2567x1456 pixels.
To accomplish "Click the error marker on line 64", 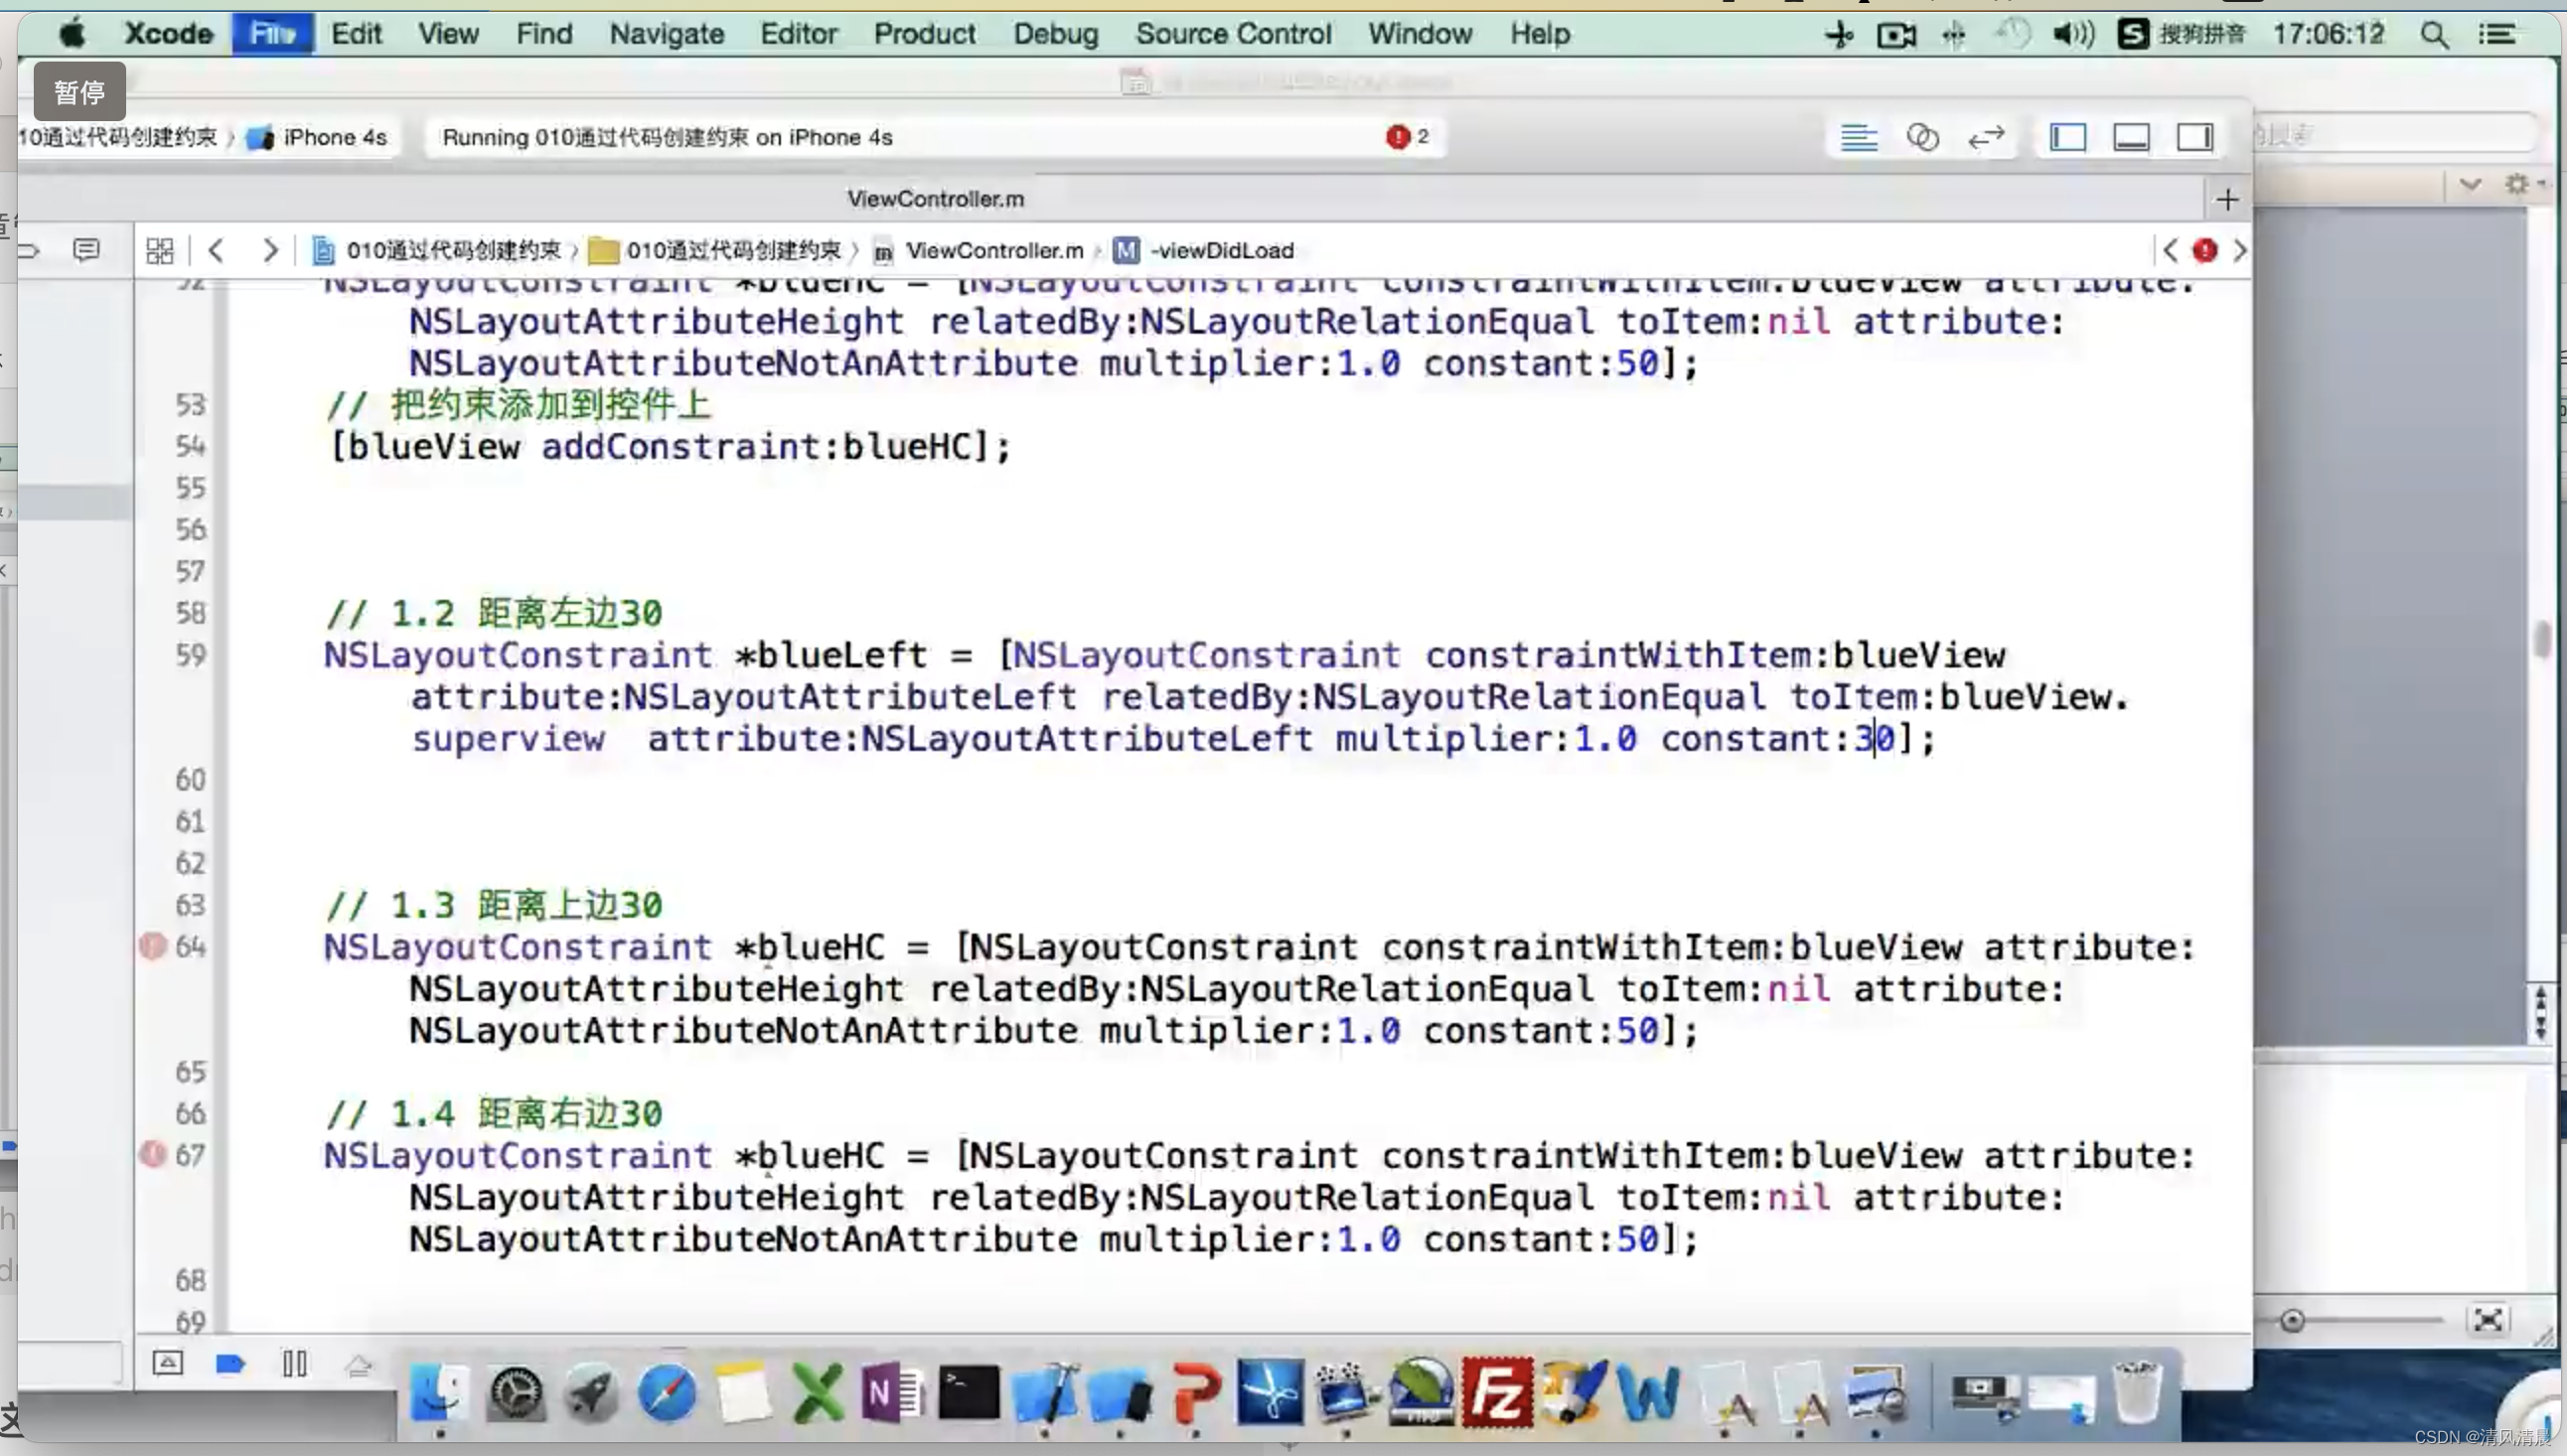I will tap(153, 945).
